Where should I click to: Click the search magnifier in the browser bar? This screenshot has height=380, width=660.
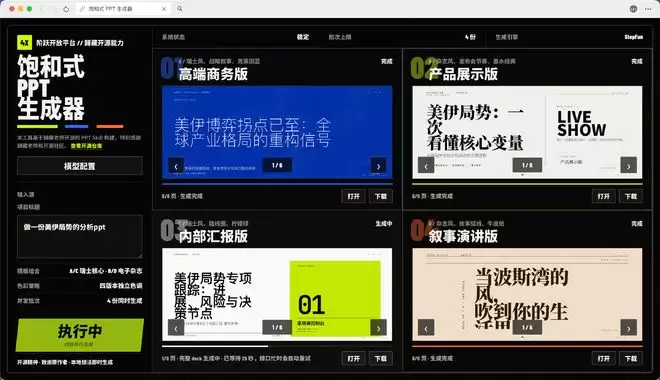click(x=180, y=9)
